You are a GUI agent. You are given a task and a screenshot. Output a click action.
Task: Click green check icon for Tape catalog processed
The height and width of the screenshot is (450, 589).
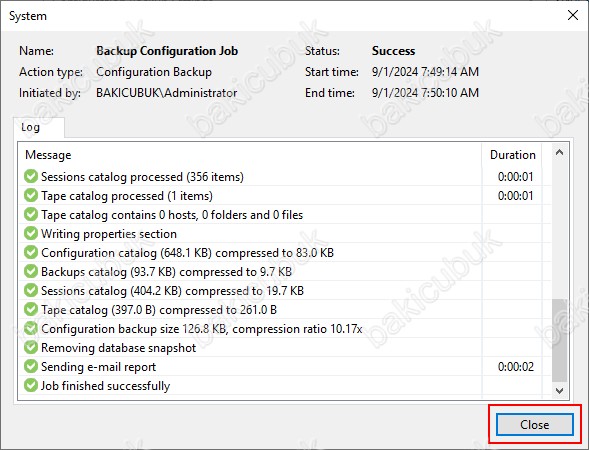pos(31,195)
